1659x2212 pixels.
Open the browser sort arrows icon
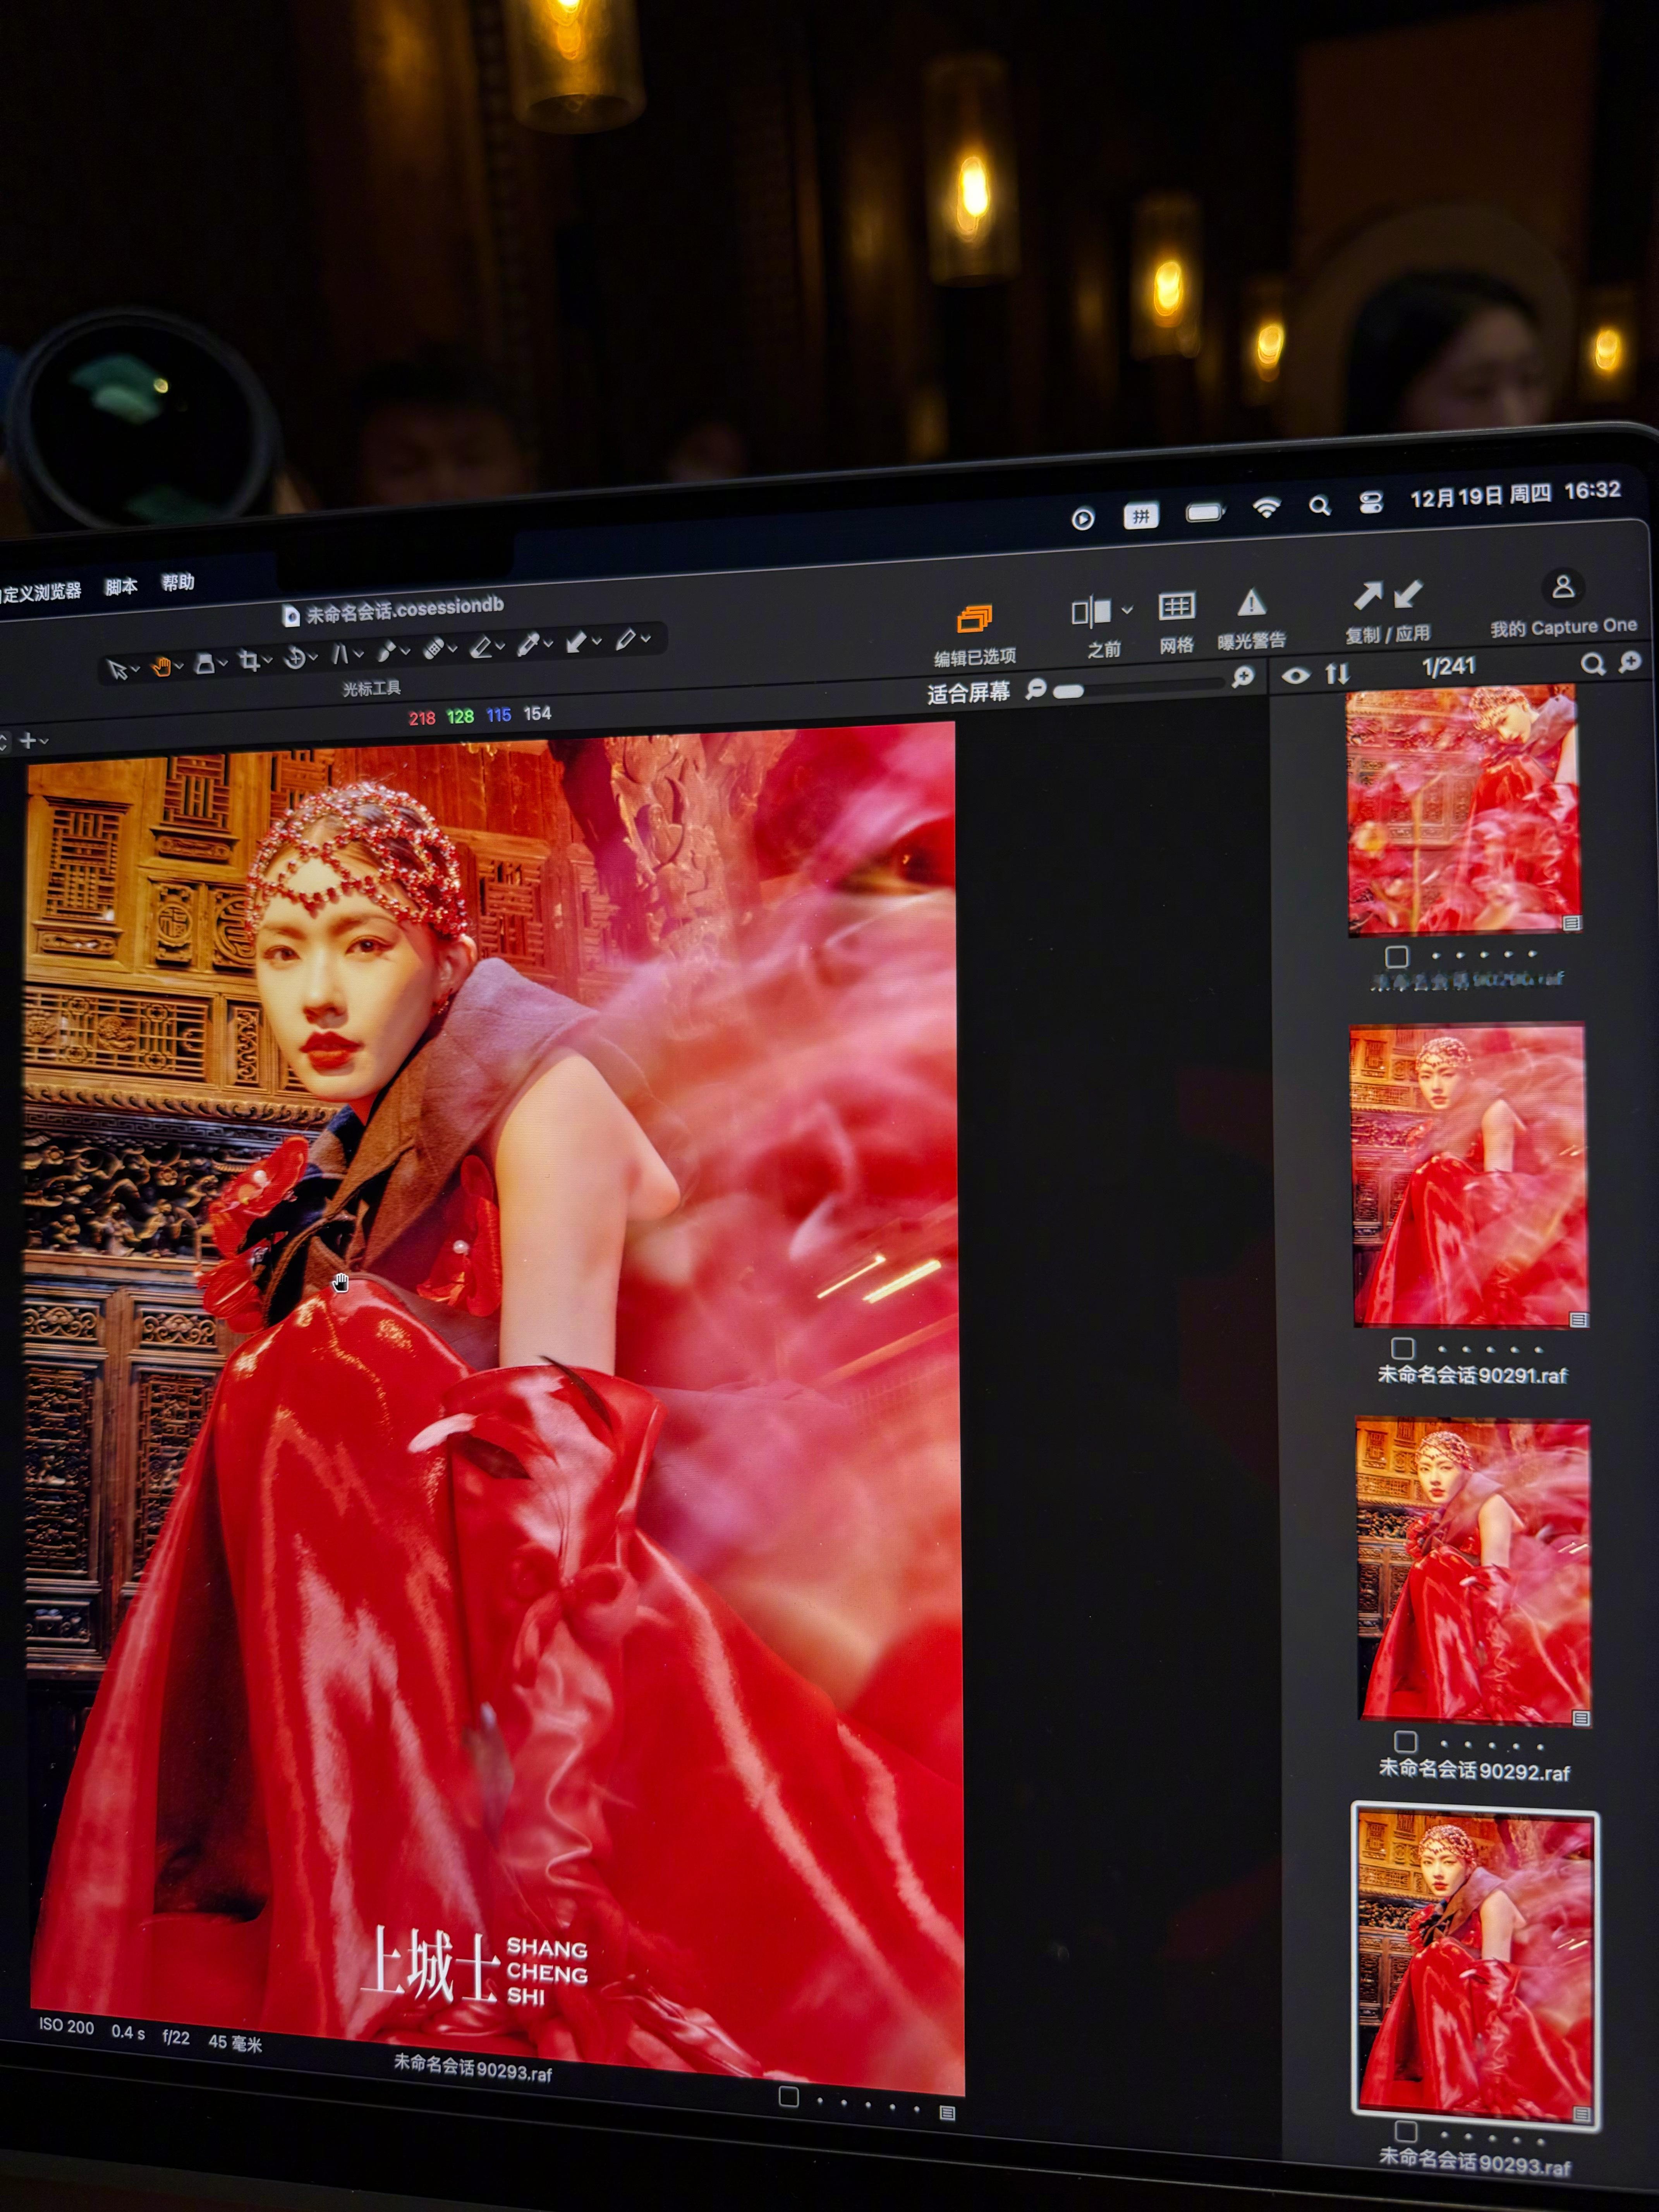coord(1337,673)
